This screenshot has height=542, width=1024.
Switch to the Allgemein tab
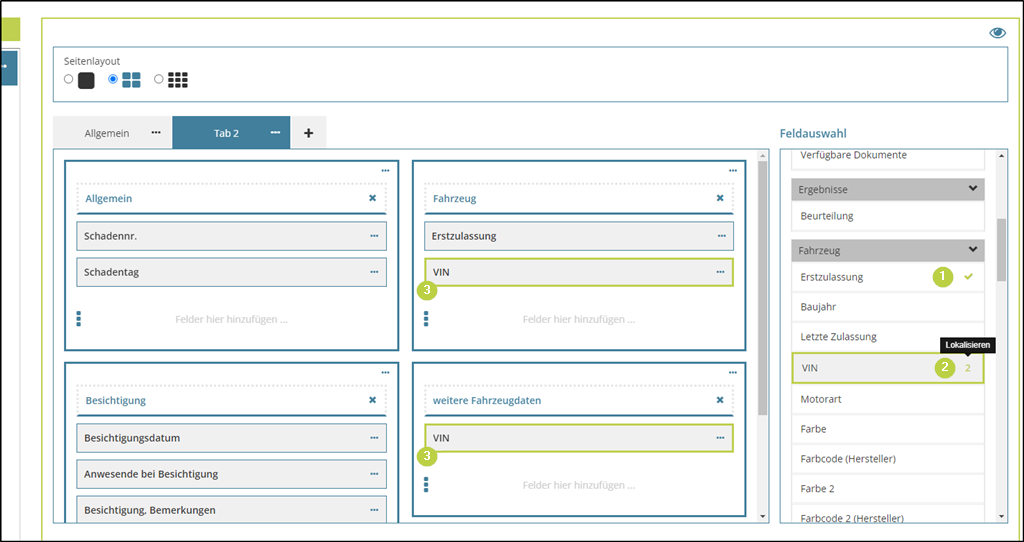click(107, 133)
